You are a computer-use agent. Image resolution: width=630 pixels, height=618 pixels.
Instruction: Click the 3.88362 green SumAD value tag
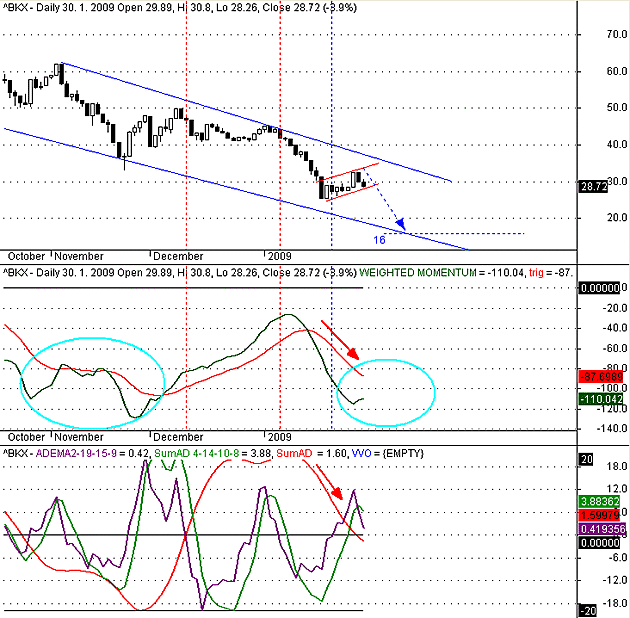click(599, 501)
